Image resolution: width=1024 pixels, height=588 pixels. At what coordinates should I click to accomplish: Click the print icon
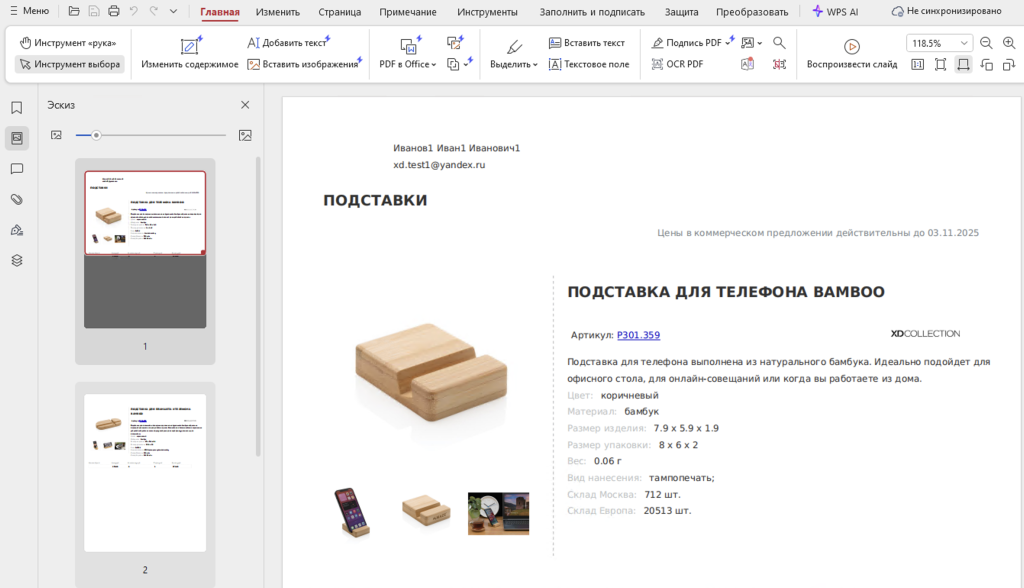click(113, 11)
